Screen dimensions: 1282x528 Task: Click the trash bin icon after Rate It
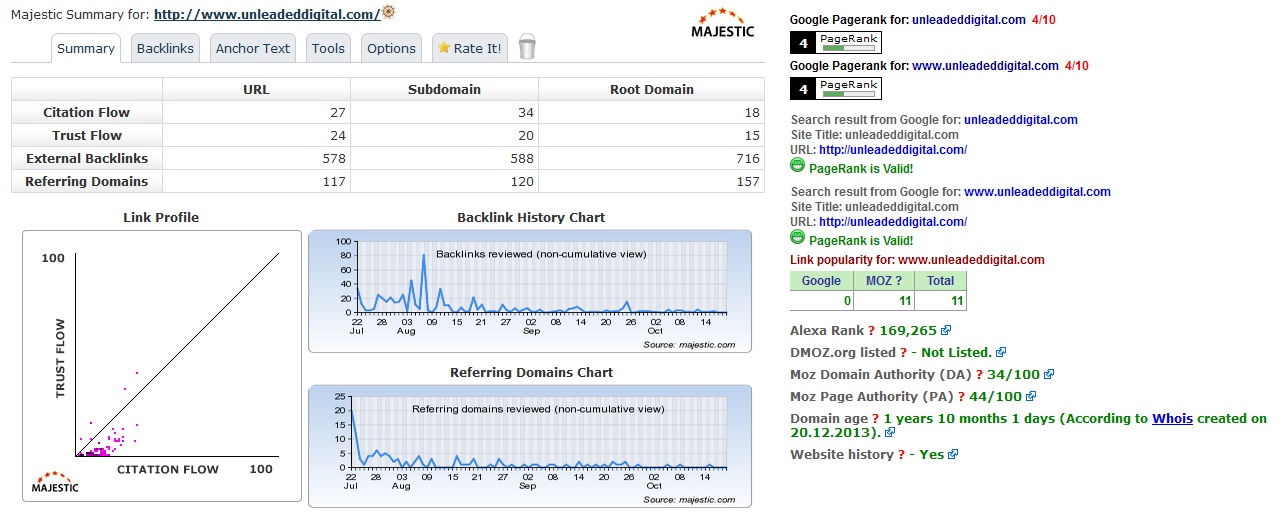pos(527,47)
